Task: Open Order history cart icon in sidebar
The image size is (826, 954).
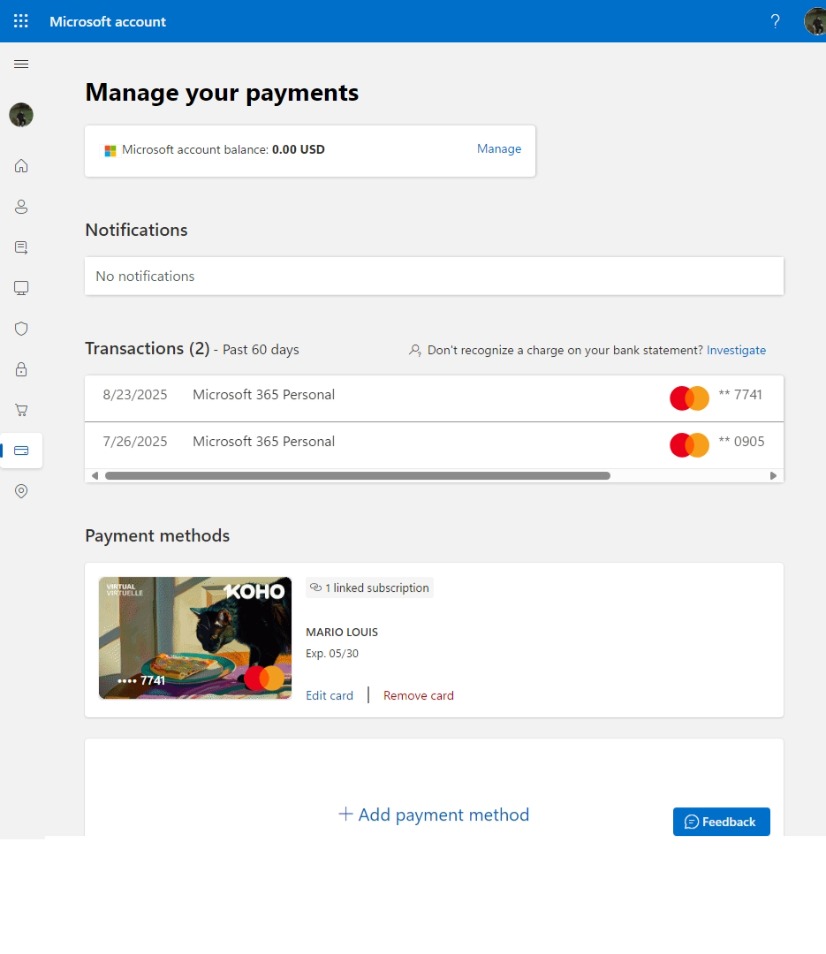Action: [21, 410]
